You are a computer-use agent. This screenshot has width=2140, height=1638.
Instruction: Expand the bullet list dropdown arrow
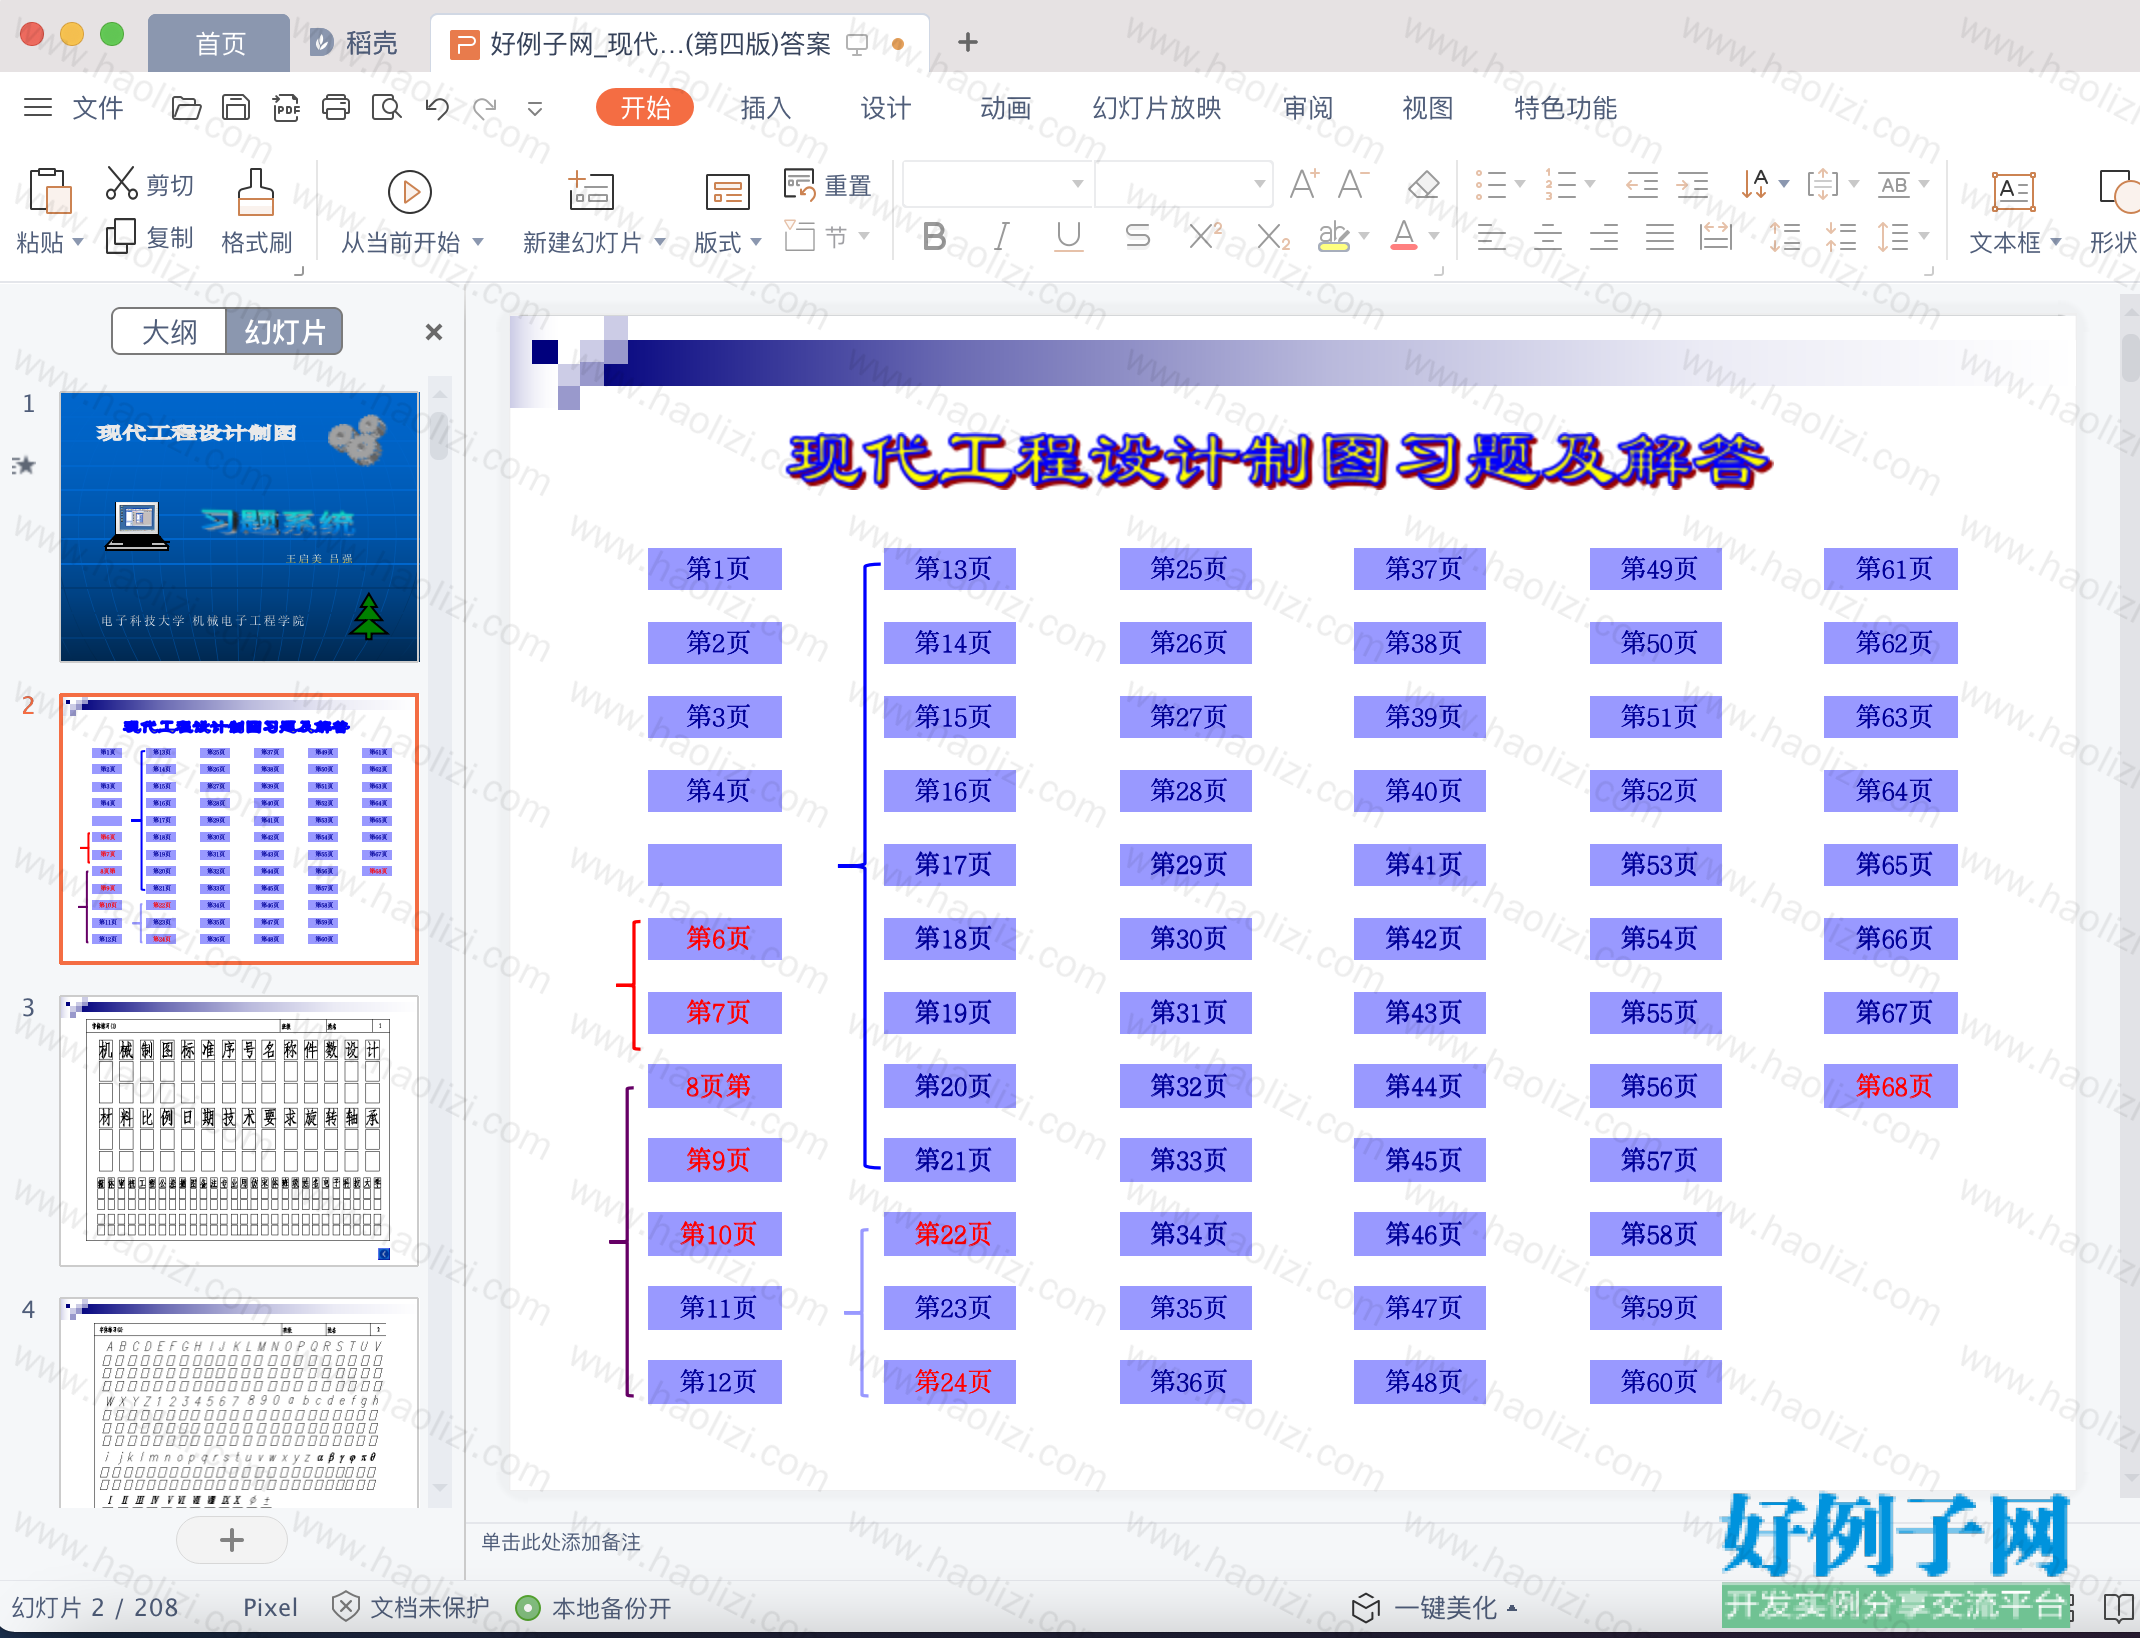point(1519,184)
